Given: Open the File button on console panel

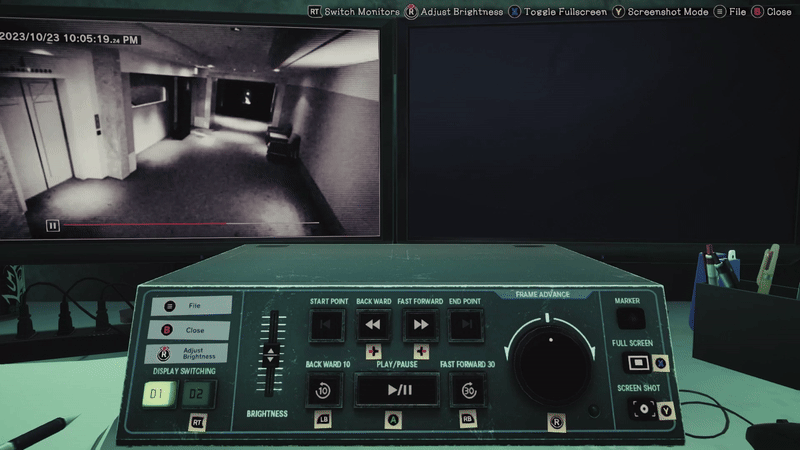Looking at the screenshot, I should coord(191,306).
